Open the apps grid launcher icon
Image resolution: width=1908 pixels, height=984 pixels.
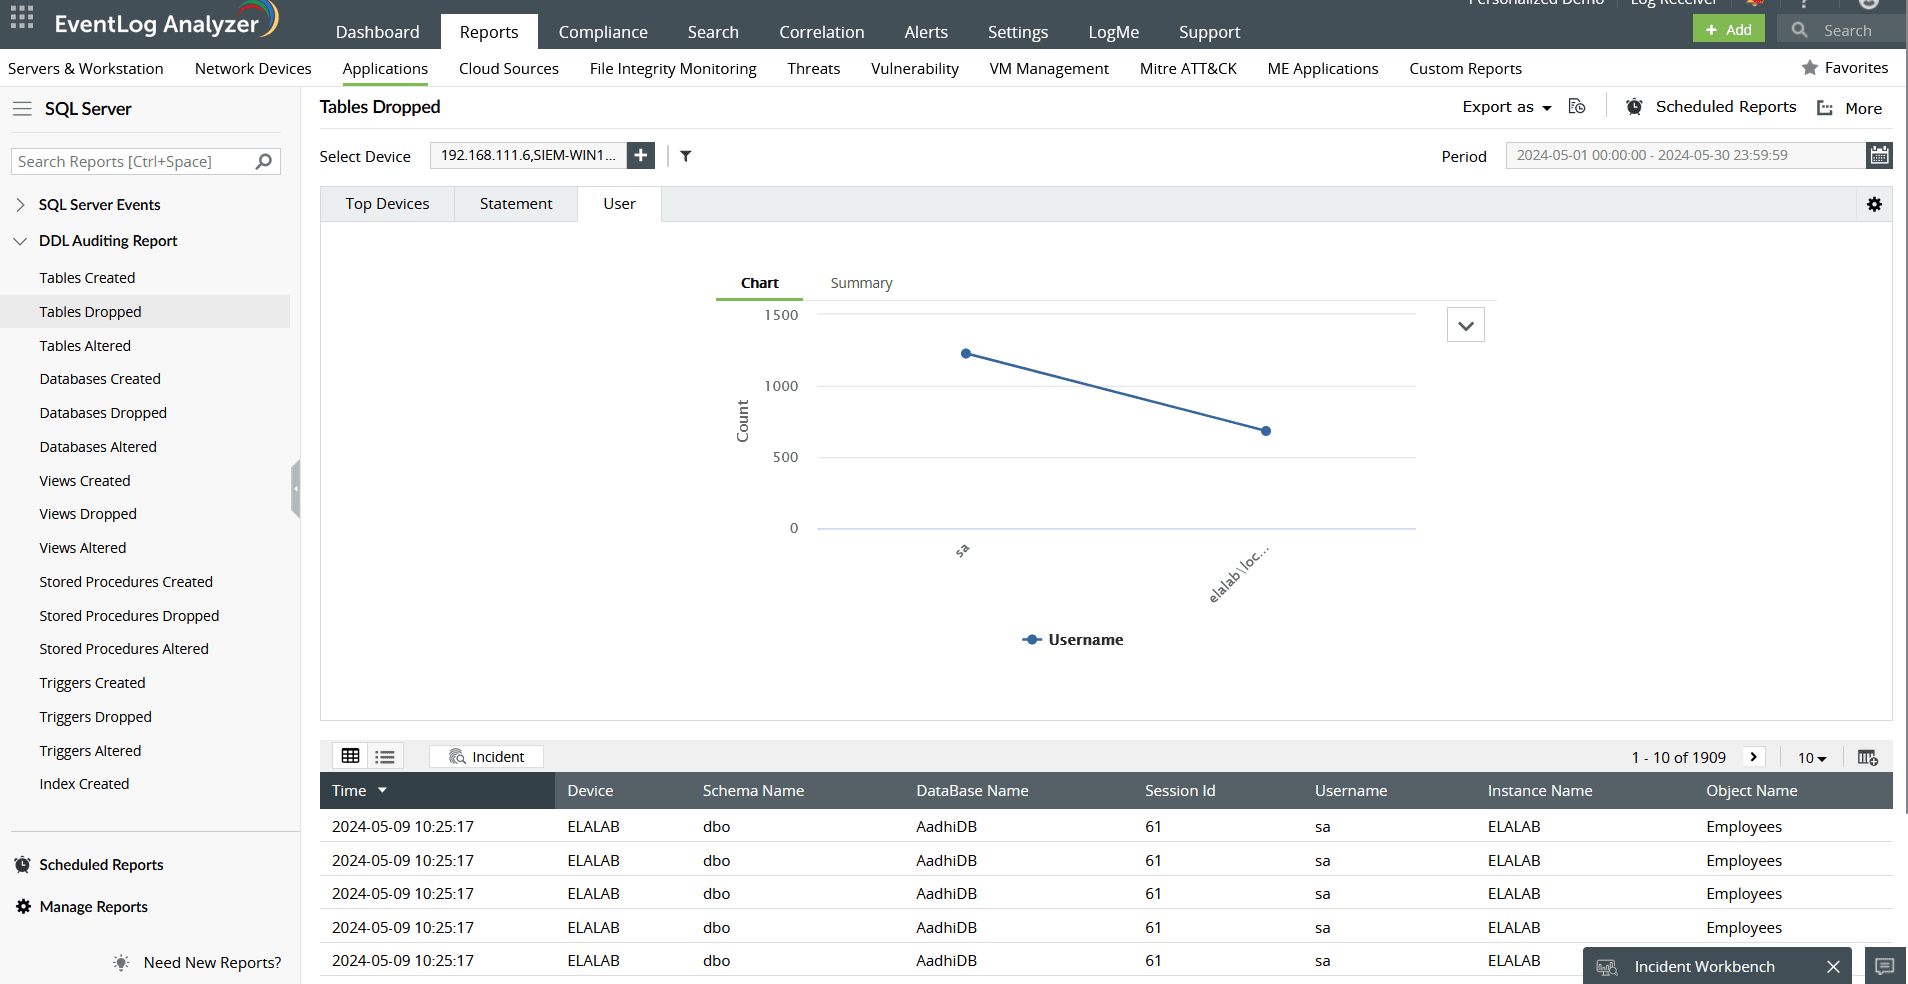[22, 17]
